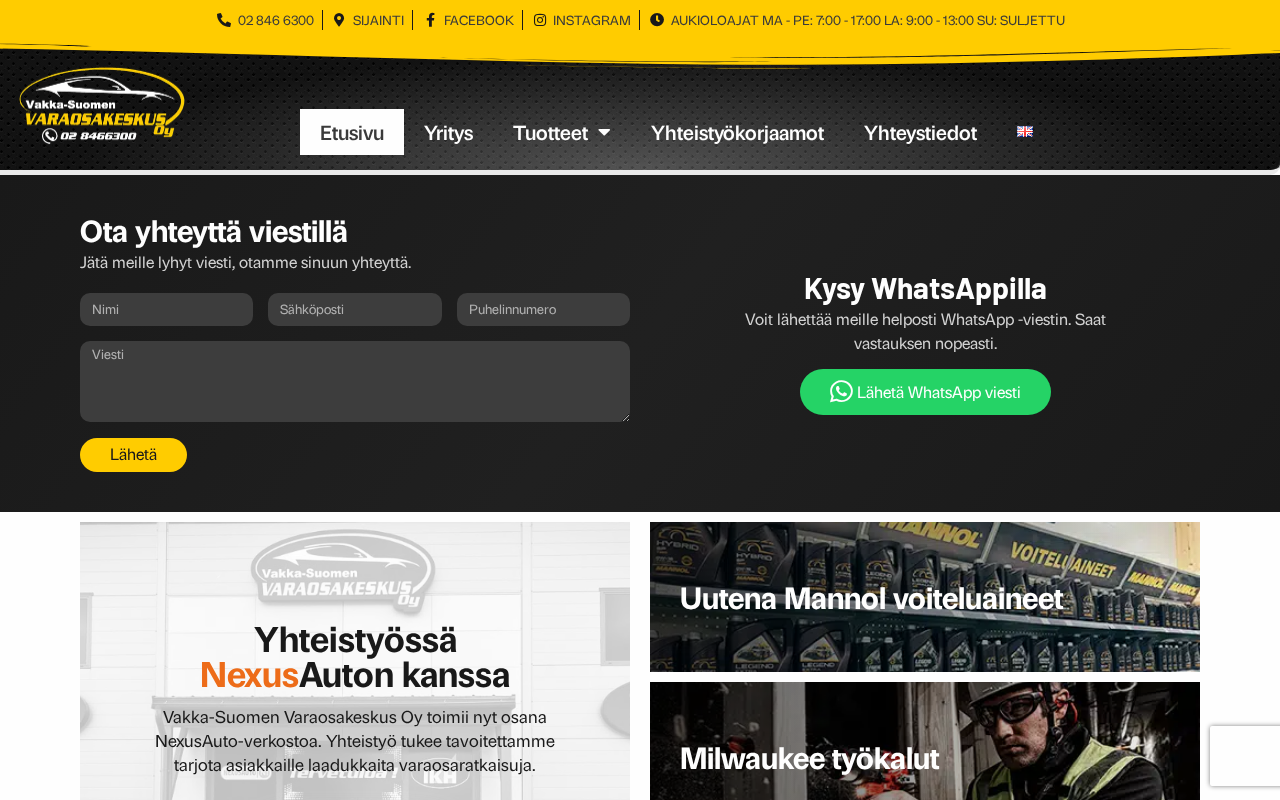Click the WhatsApp icon in the green button
The height and width of the screenshot is (800, 1280).
click(x=841, y=391)
